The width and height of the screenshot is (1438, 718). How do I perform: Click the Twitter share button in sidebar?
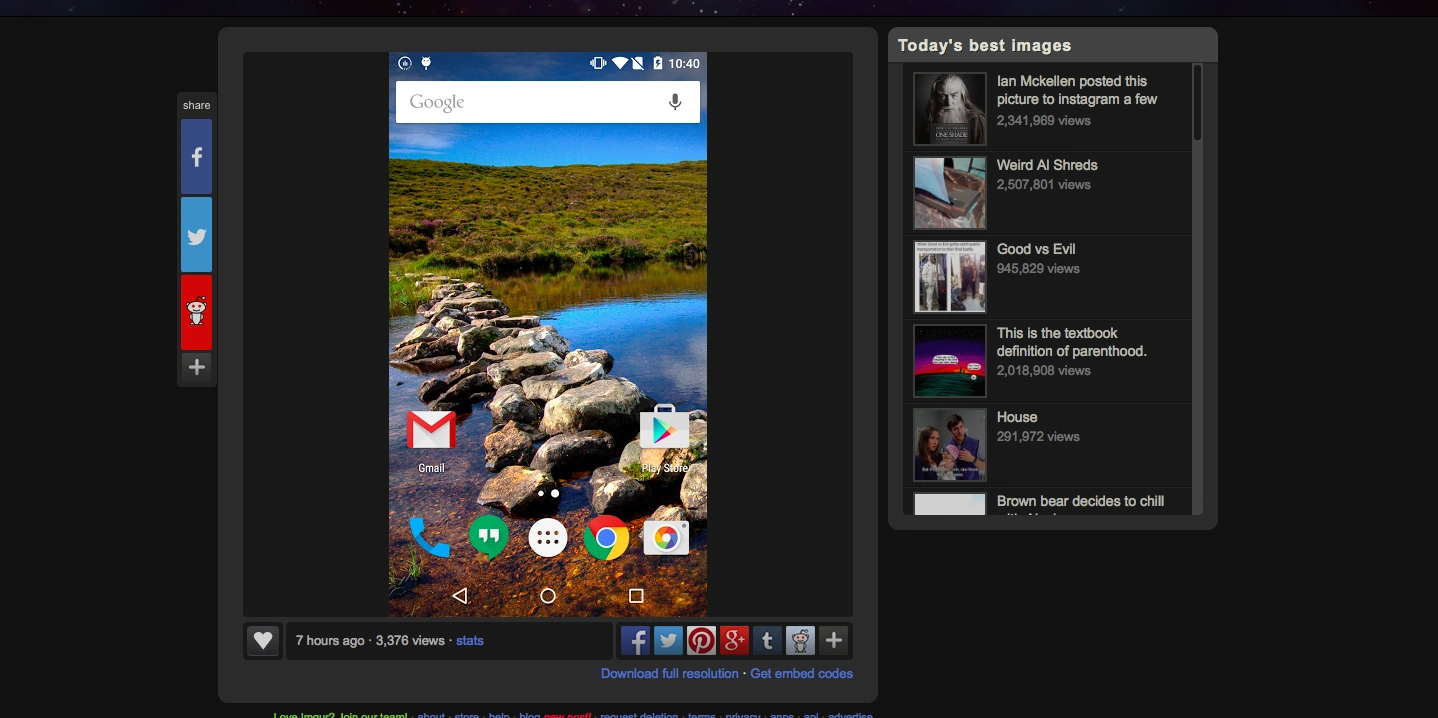[x=196, y=235]
